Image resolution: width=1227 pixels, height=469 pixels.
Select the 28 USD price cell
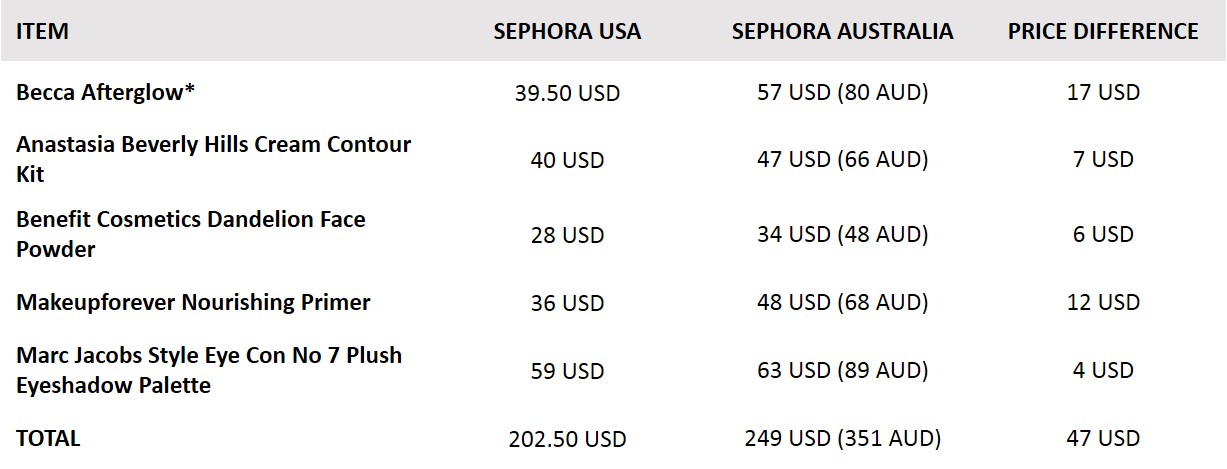(x=567, y=235)
